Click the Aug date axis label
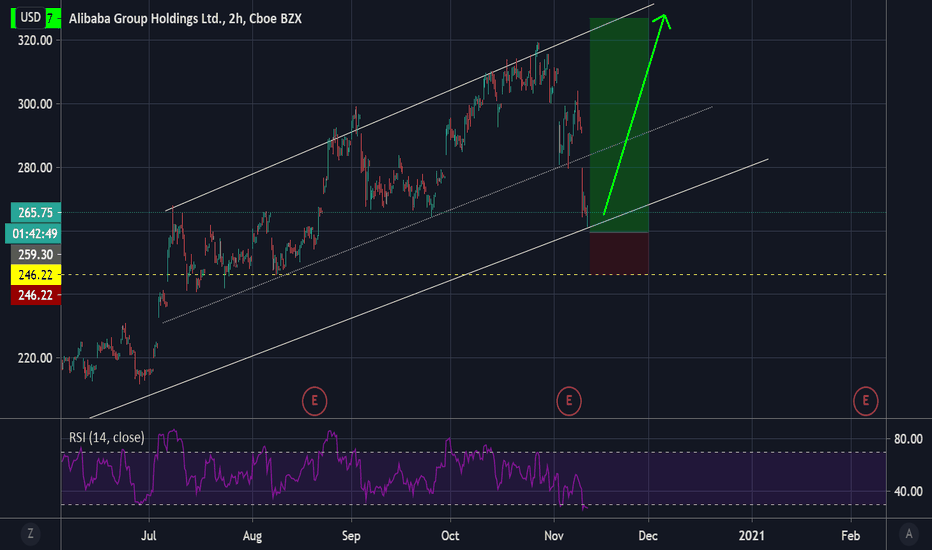932x550 pixels. coord(252,536)
